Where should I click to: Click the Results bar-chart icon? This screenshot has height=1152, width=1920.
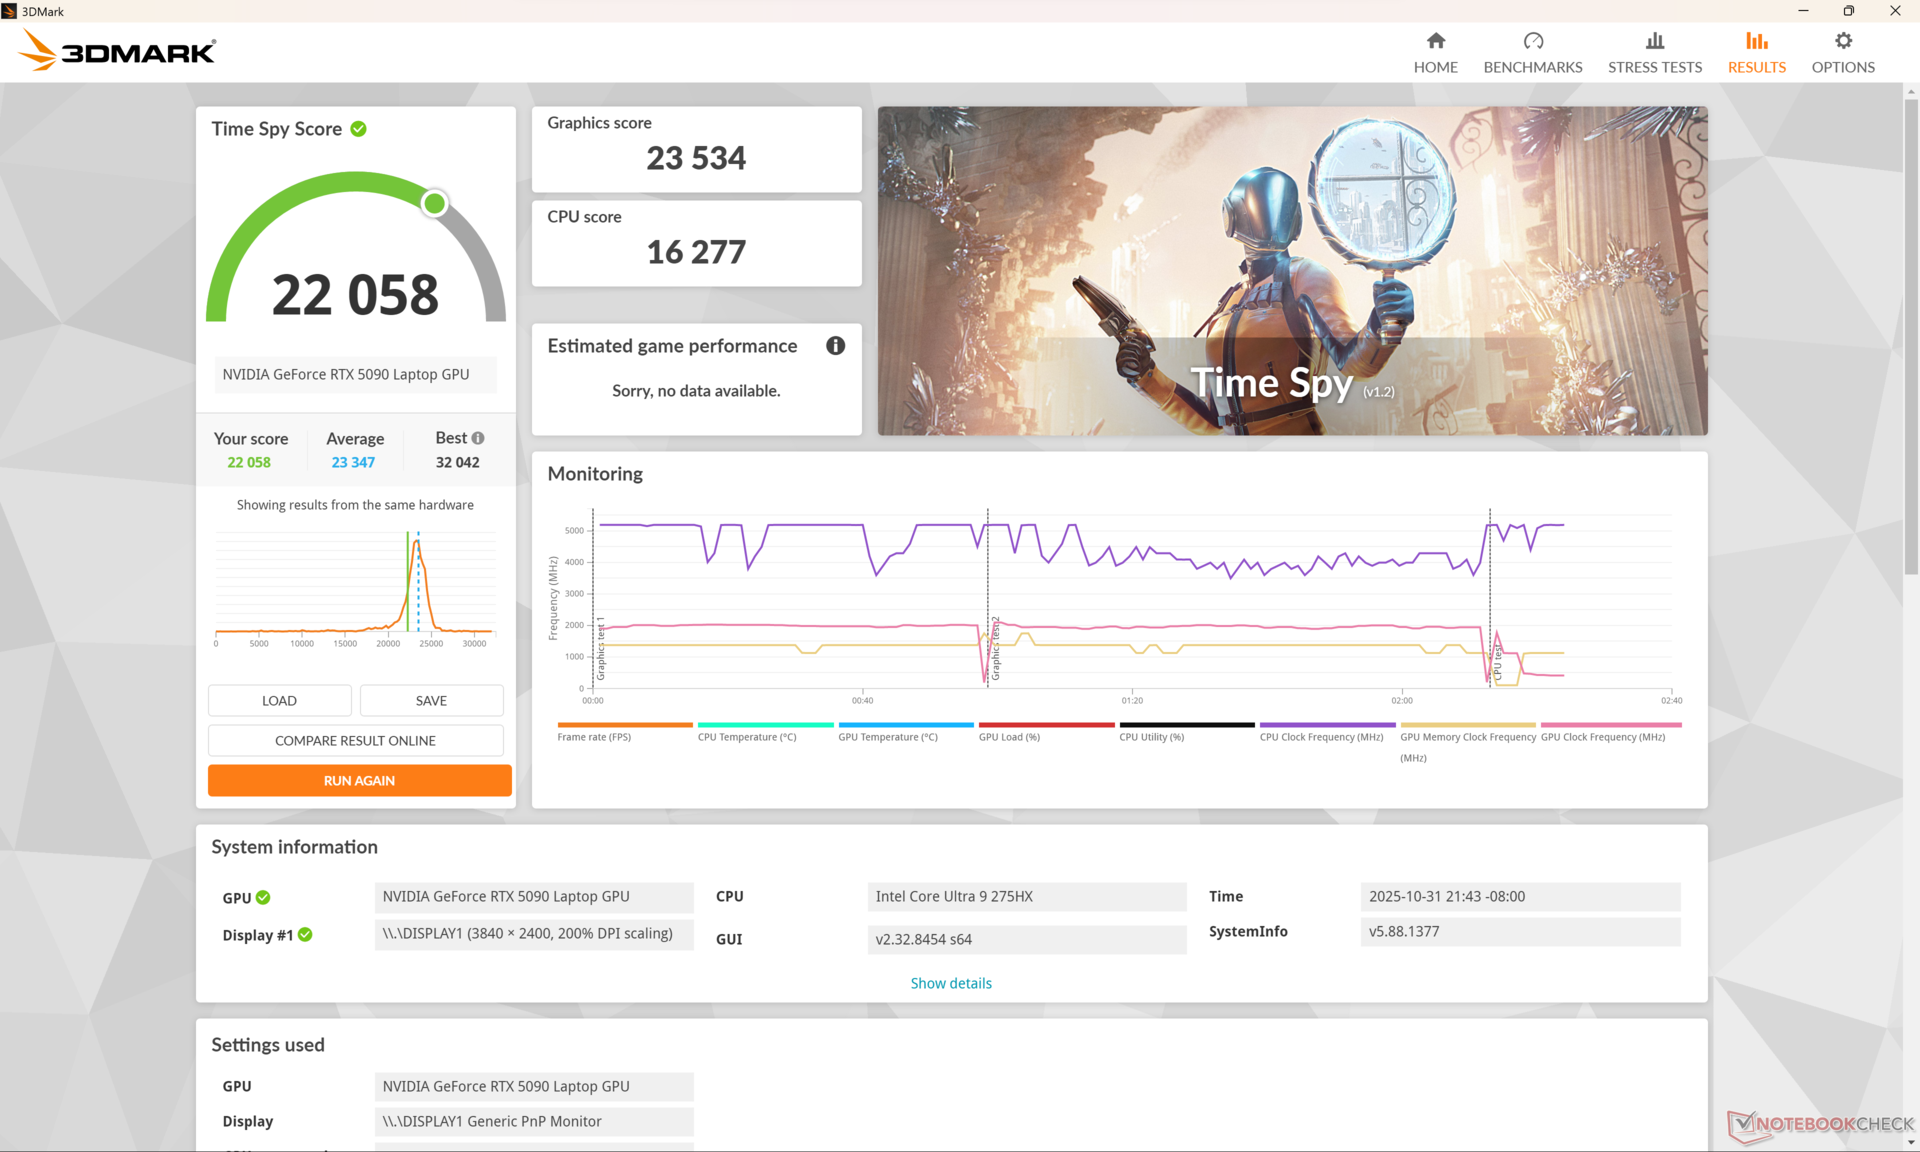pyautogui.click(x=1756, y=41)
